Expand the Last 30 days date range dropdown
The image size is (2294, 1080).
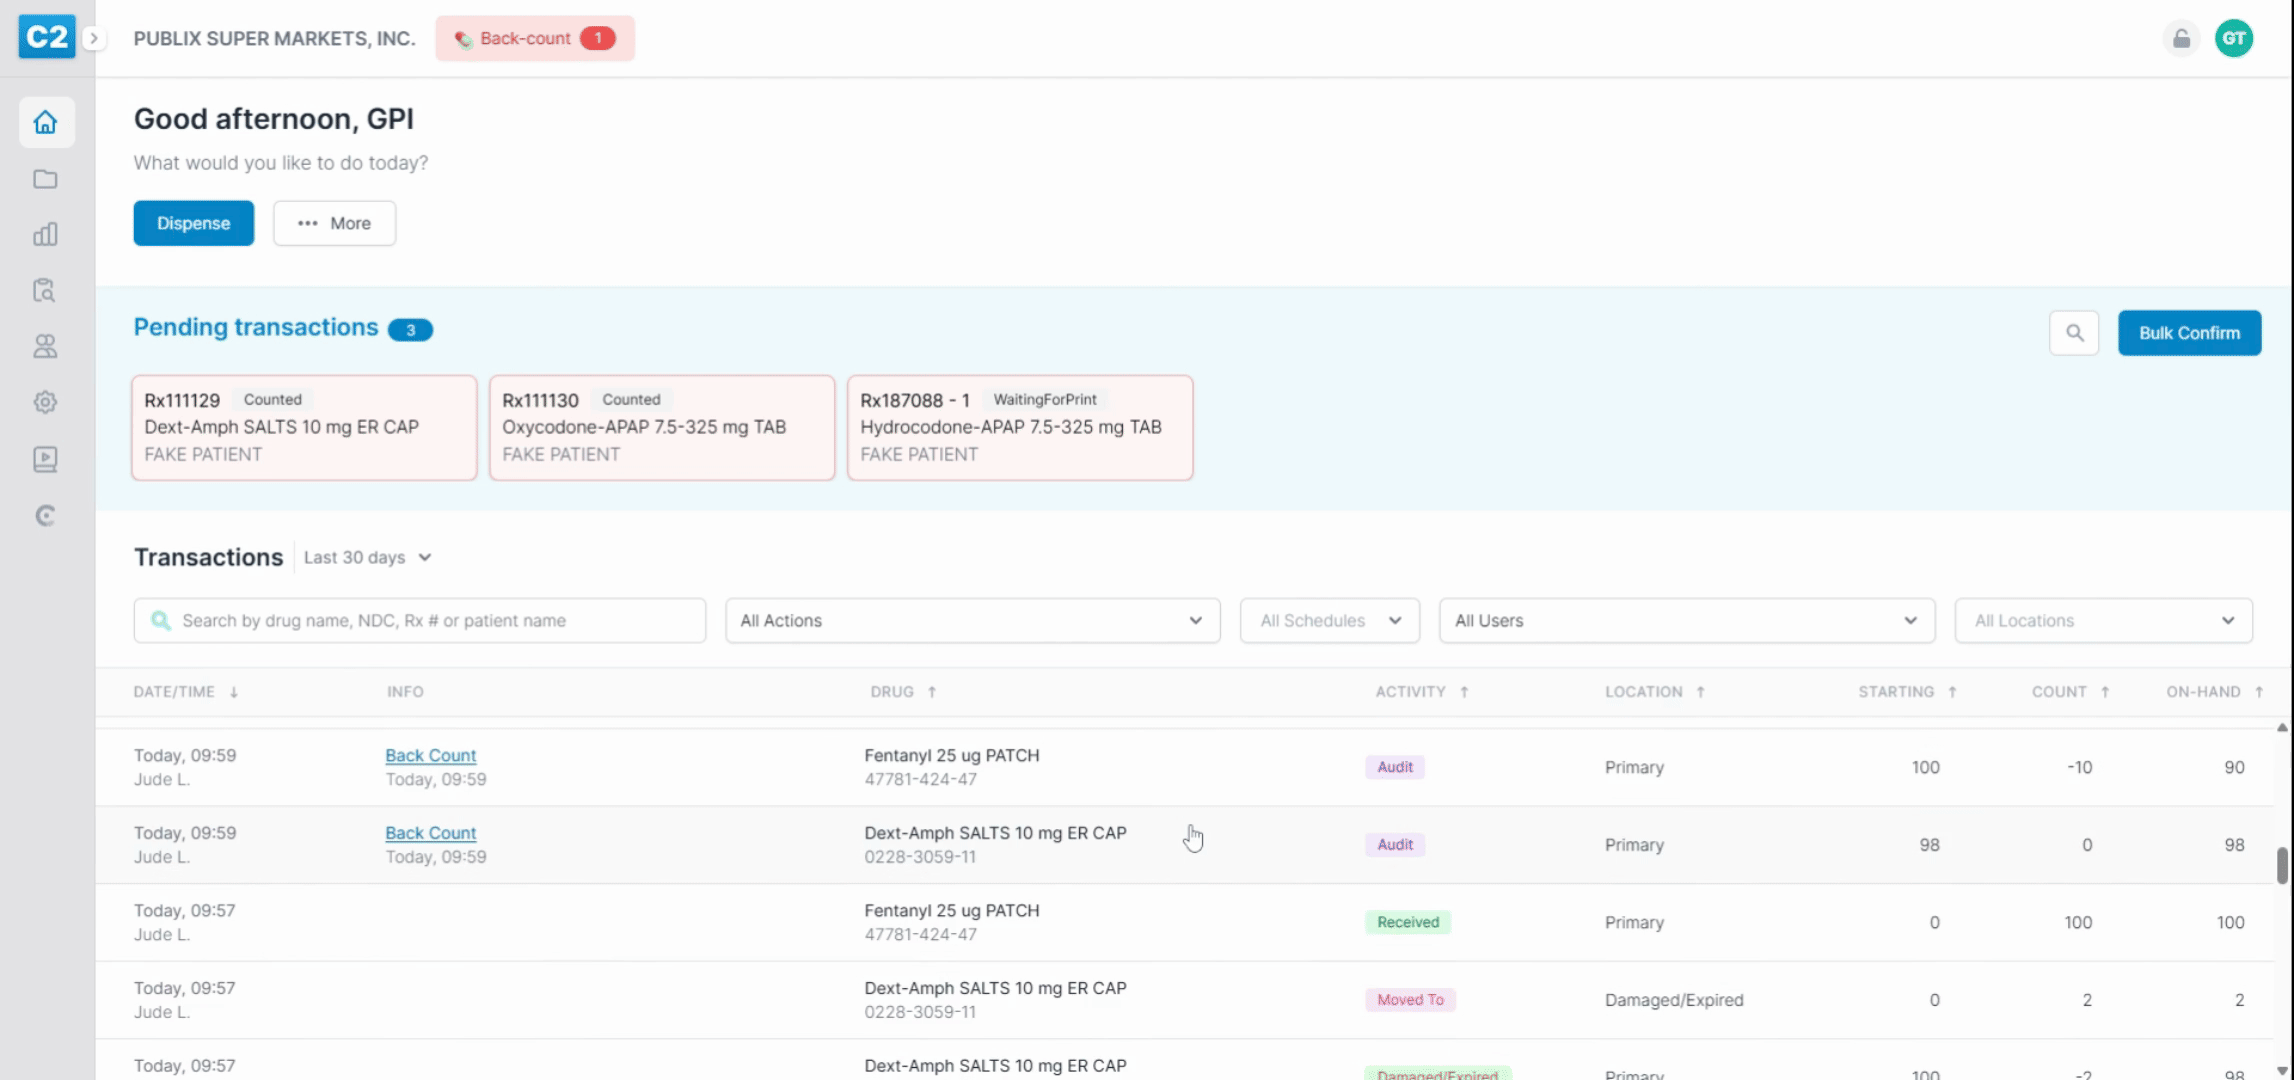[x=367, y=557]
